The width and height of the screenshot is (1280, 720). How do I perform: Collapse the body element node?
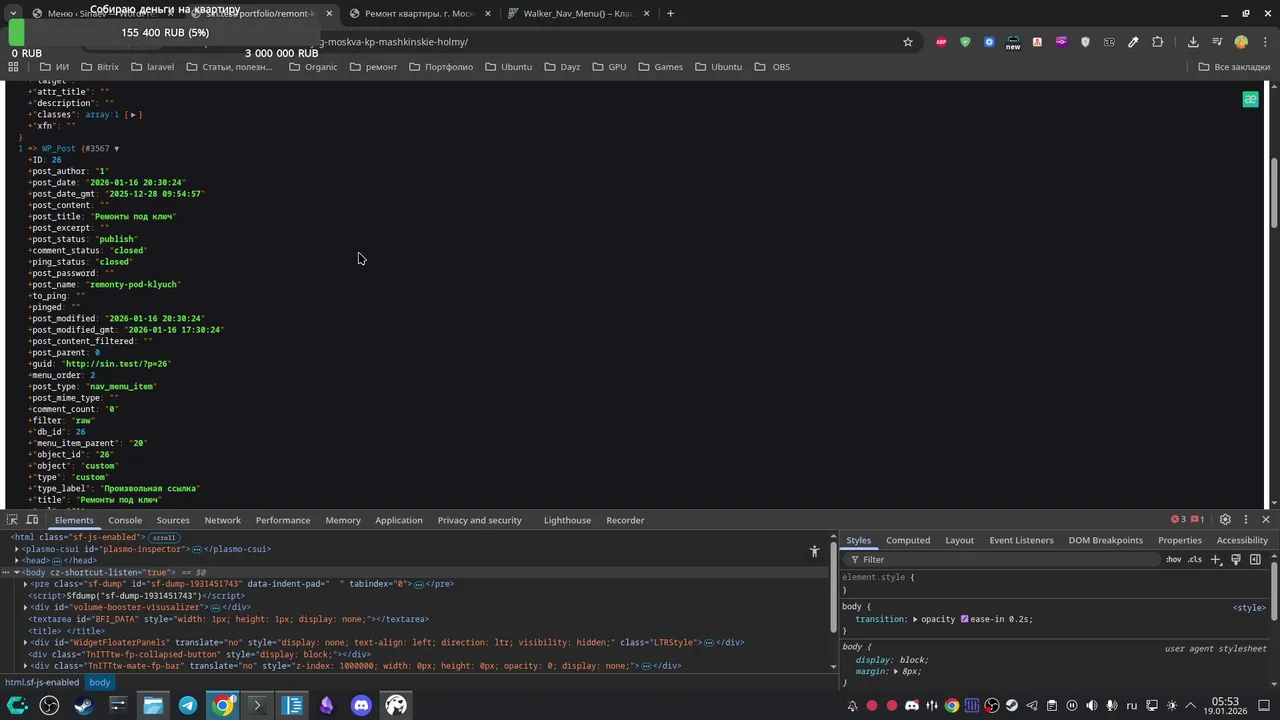[x=17, y=572]
